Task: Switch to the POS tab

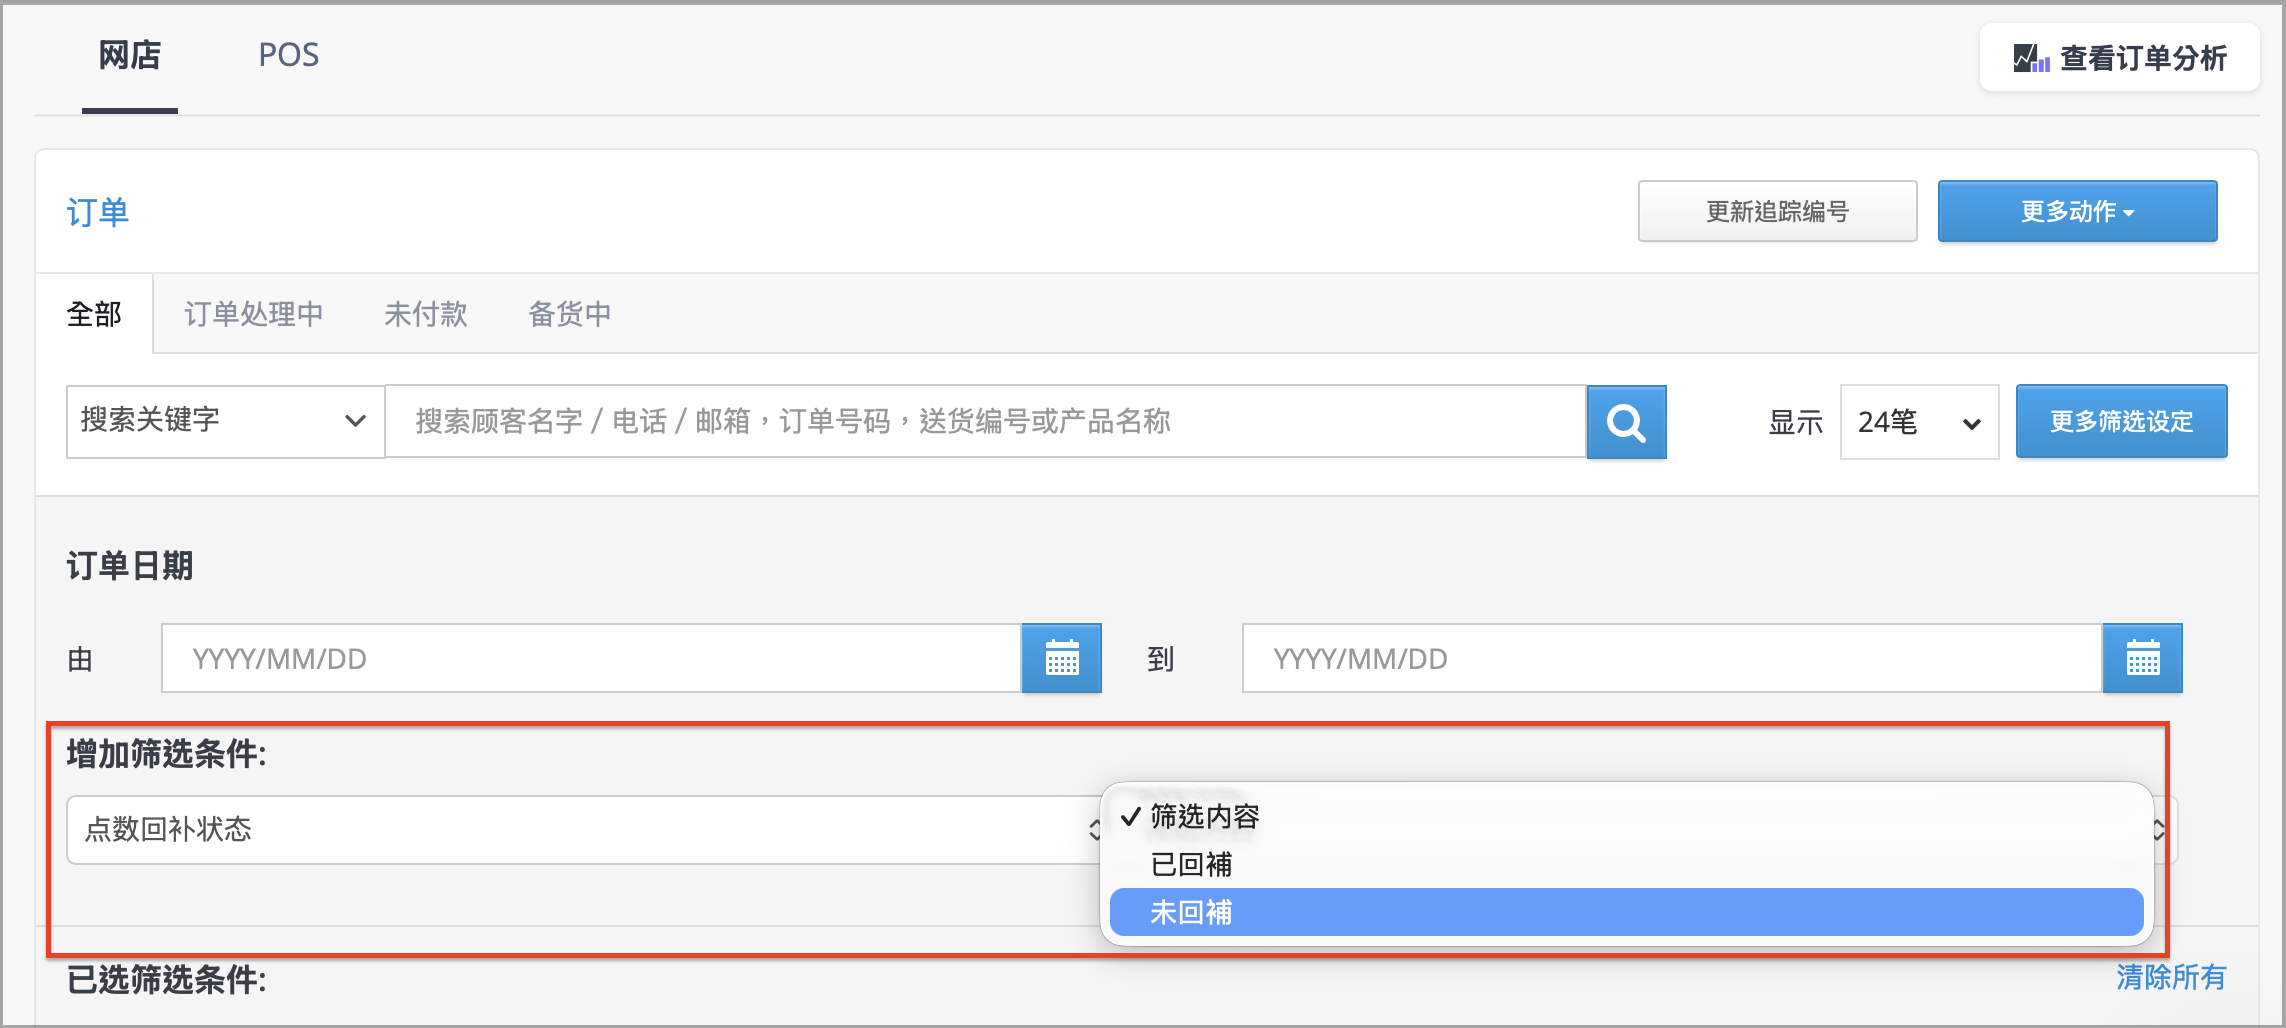Action: point(288,55)
